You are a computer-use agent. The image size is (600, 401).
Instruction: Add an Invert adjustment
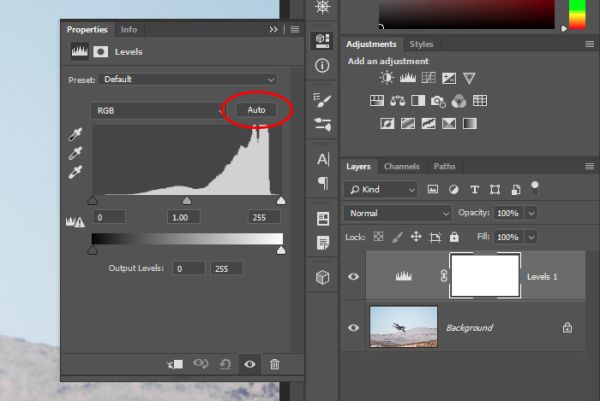click(387, 124)
